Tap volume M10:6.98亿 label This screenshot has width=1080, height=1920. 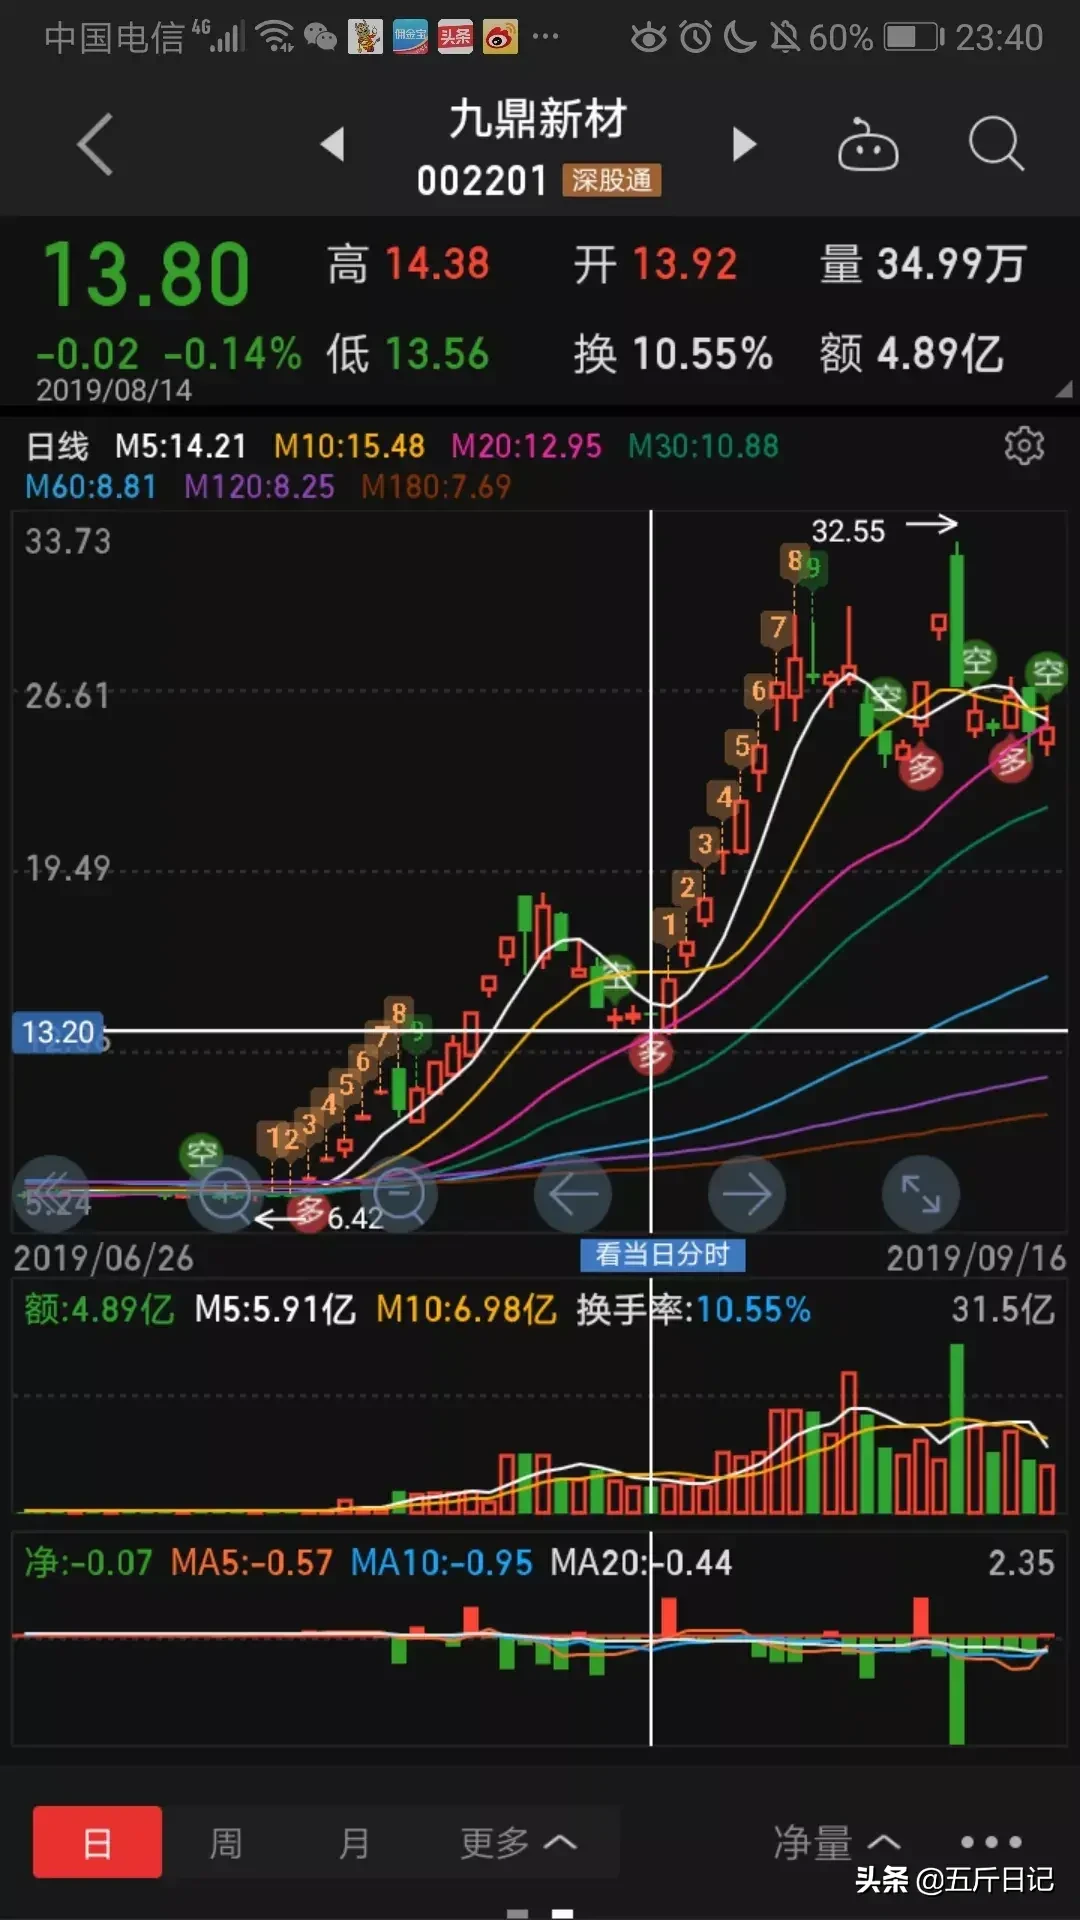[x=466, y=1310]
